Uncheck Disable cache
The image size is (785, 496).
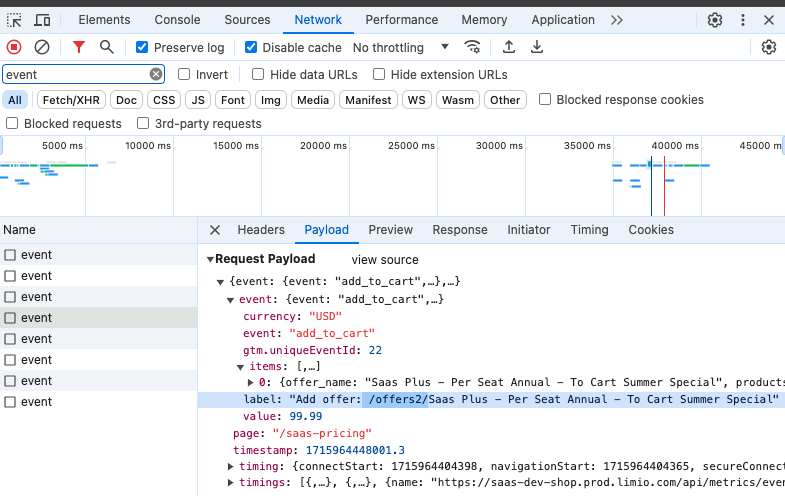click(x=251, y=48)
